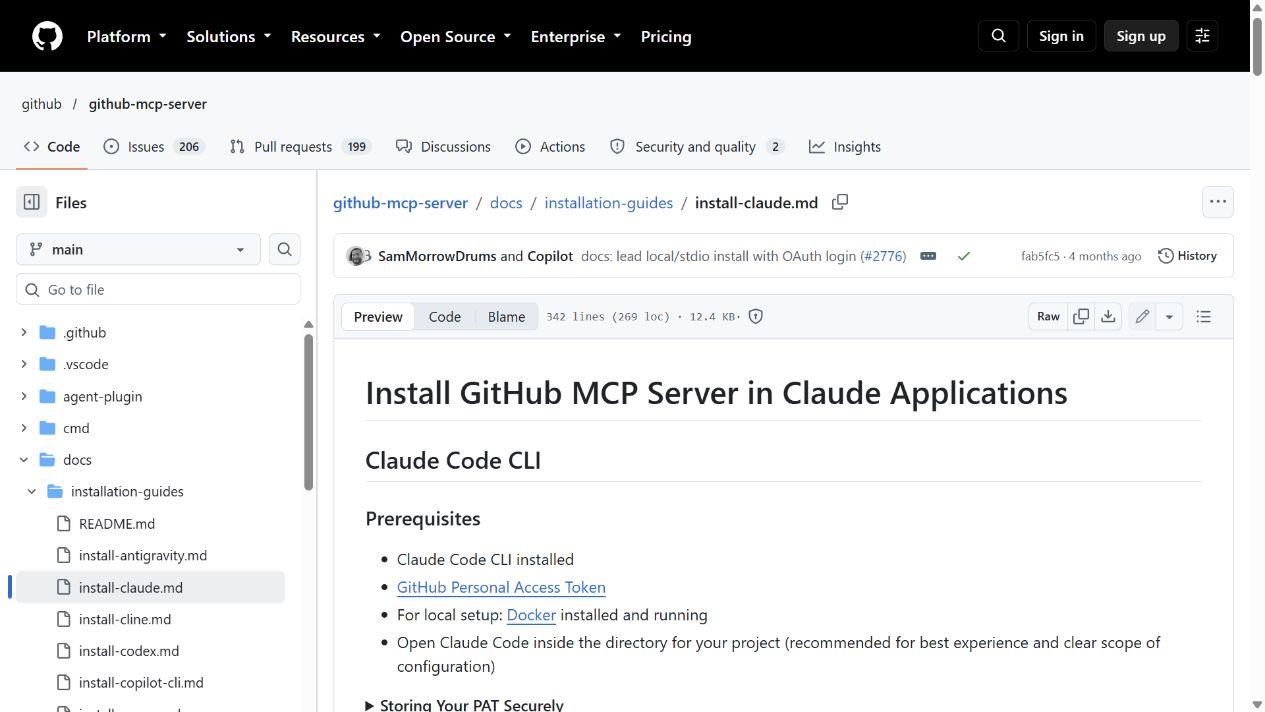
Task: Open the Raw file view
Action: tap(1048, 316)
